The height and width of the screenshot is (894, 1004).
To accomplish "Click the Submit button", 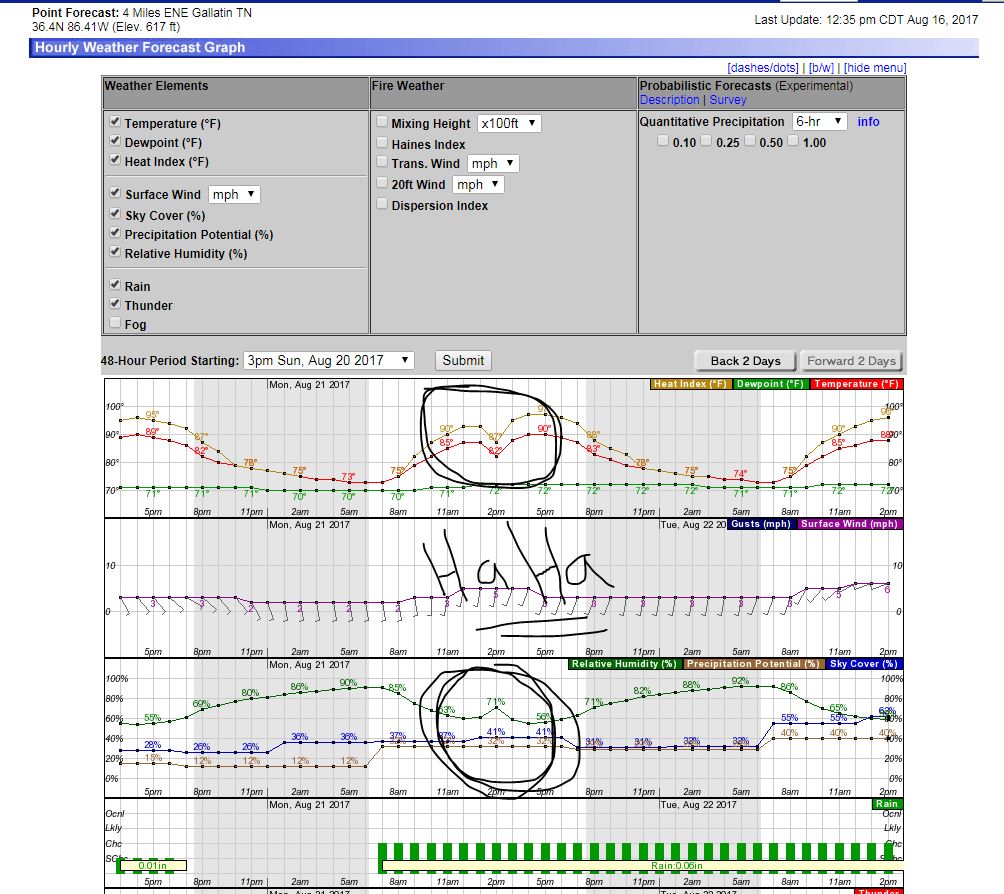I will pos(463,360).
